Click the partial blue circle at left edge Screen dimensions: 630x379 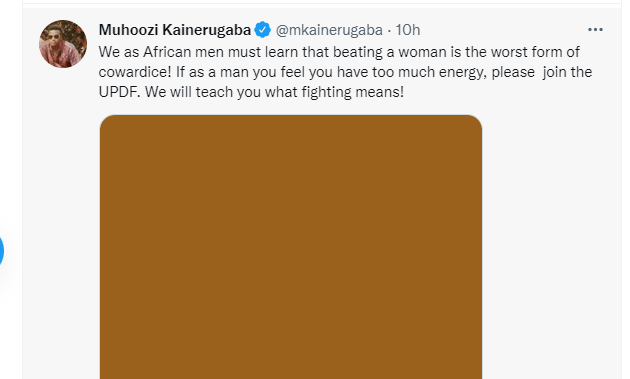coord(2,251)
